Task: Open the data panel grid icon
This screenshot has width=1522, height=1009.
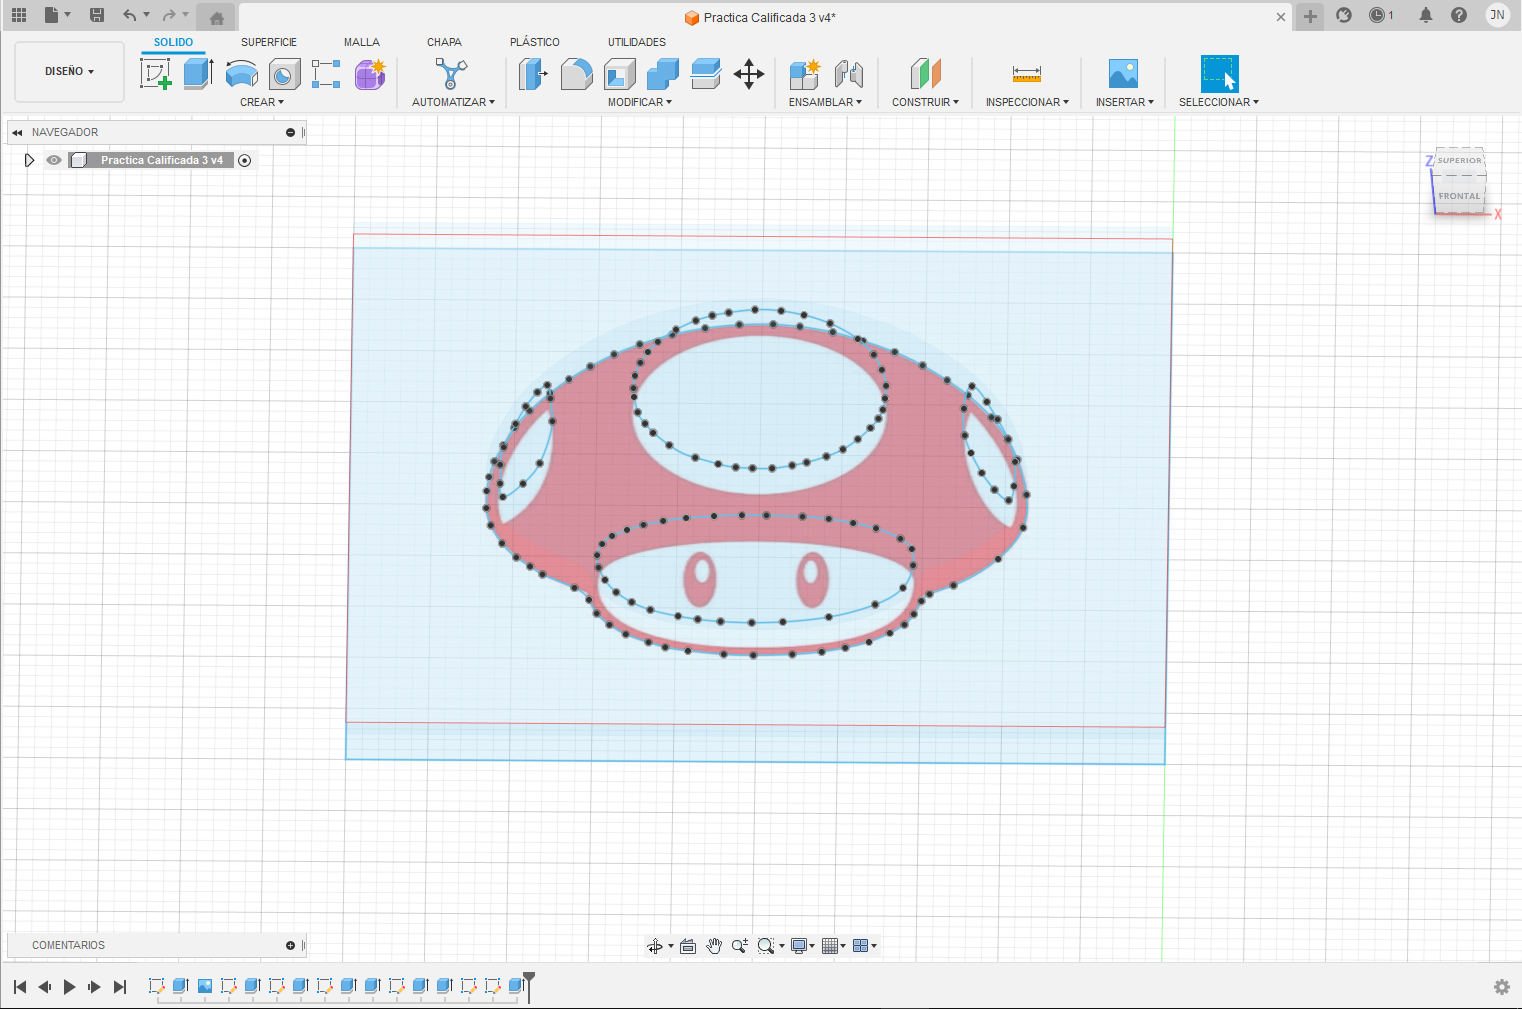Action: [x=19, y=15]
